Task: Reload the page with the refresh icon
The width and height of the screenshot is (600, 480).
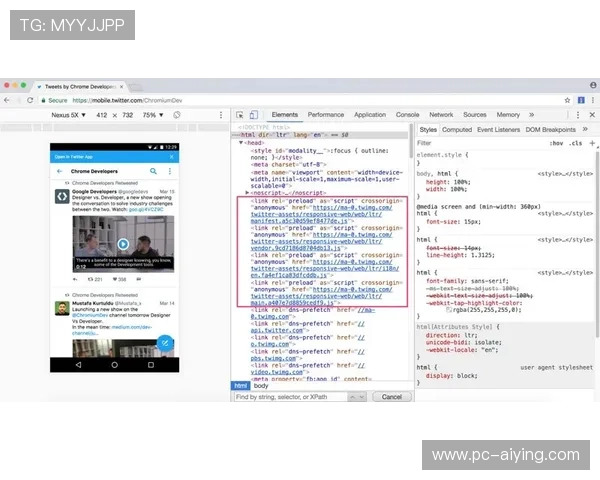Action: 28,100
